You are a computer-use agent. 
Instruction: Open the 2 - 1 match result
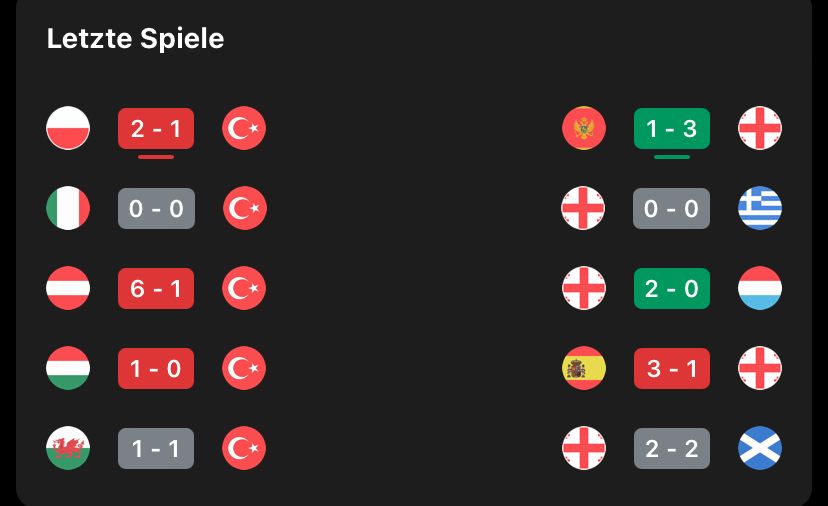156,128
